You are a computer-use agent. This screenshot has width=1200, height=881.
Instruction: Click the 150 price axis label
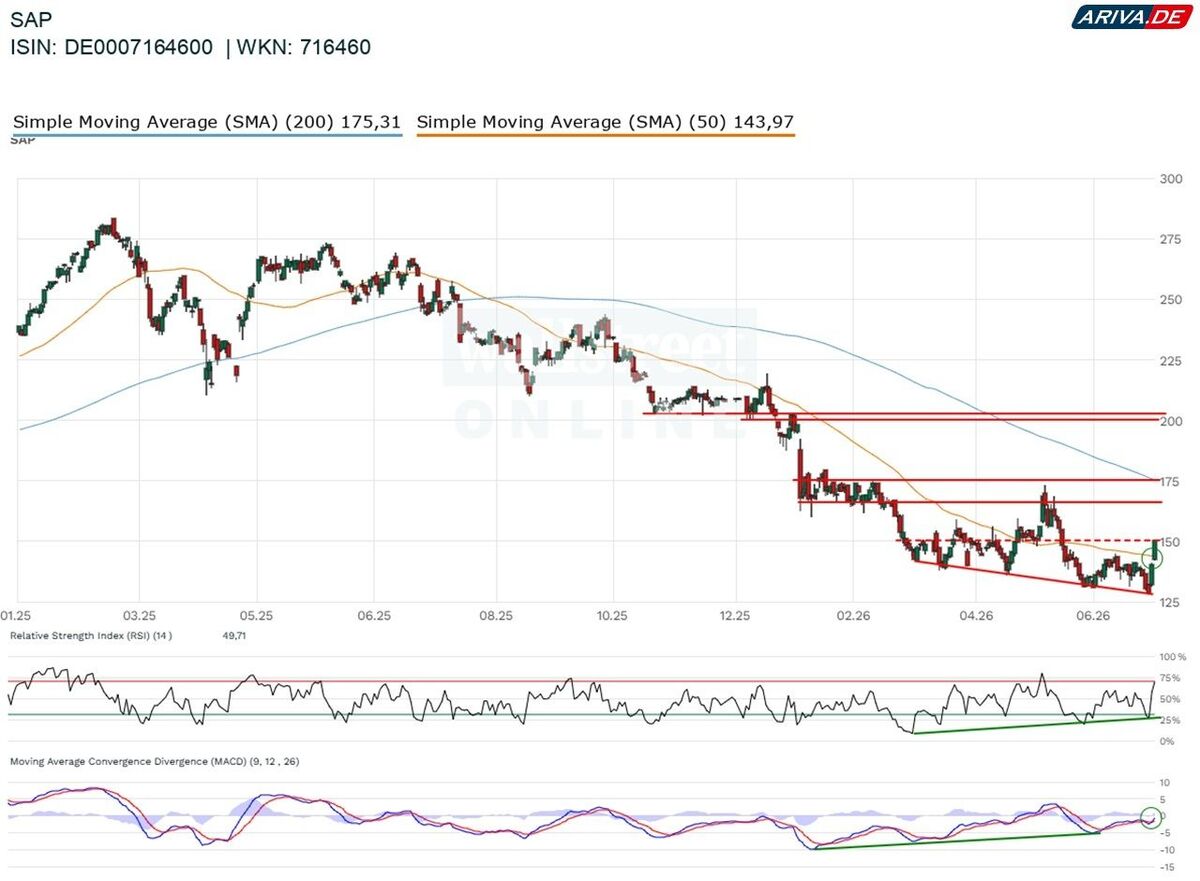[x=1170, y=542]
